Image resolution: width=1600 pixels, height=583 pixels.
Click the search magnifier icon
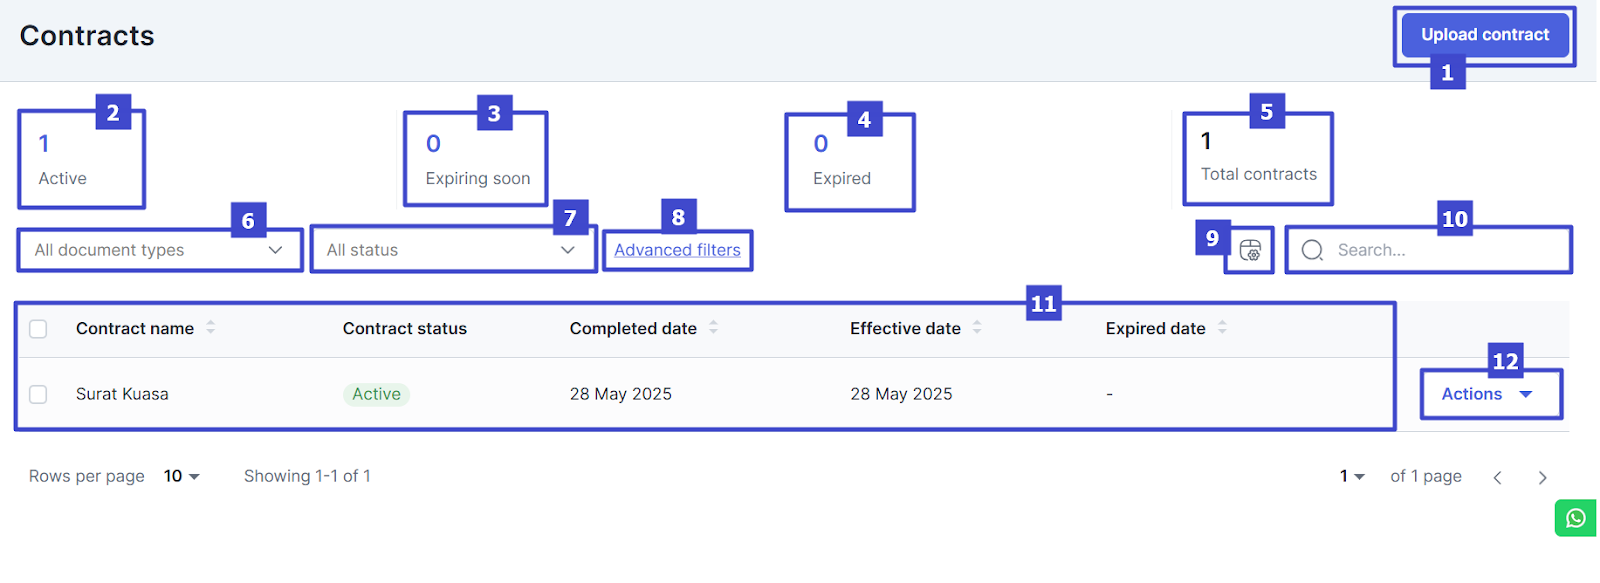[1312, 250]
